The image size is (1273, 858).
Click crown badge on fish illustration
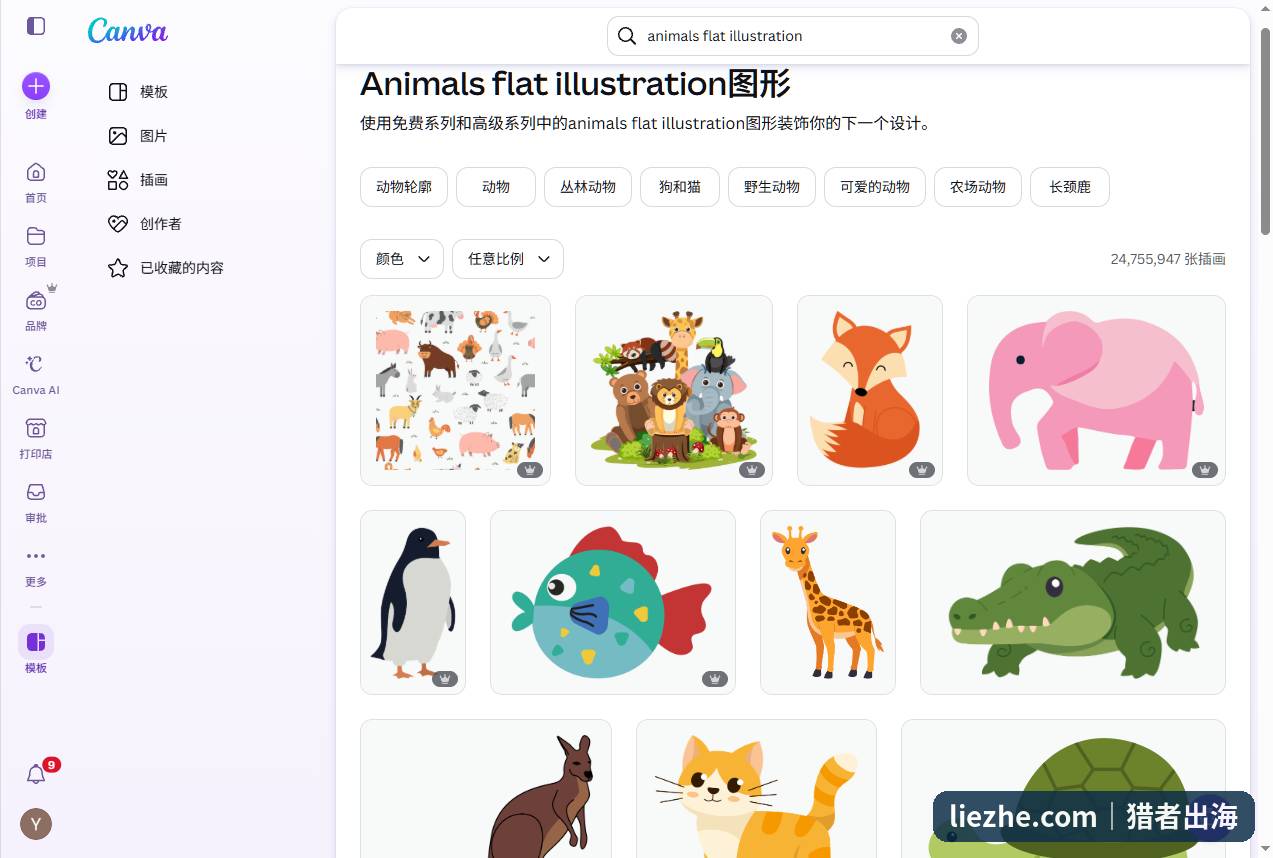click(715, 679)
